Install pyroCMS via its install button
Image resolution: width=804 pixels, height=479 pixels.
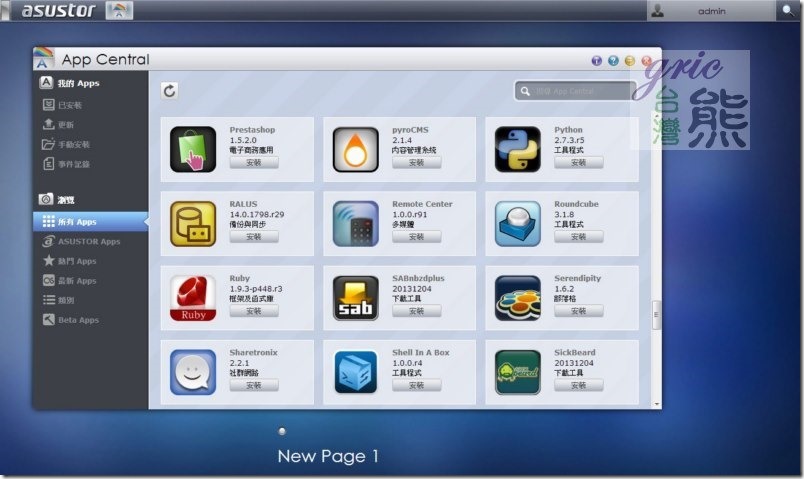click(x=416, y=163)
